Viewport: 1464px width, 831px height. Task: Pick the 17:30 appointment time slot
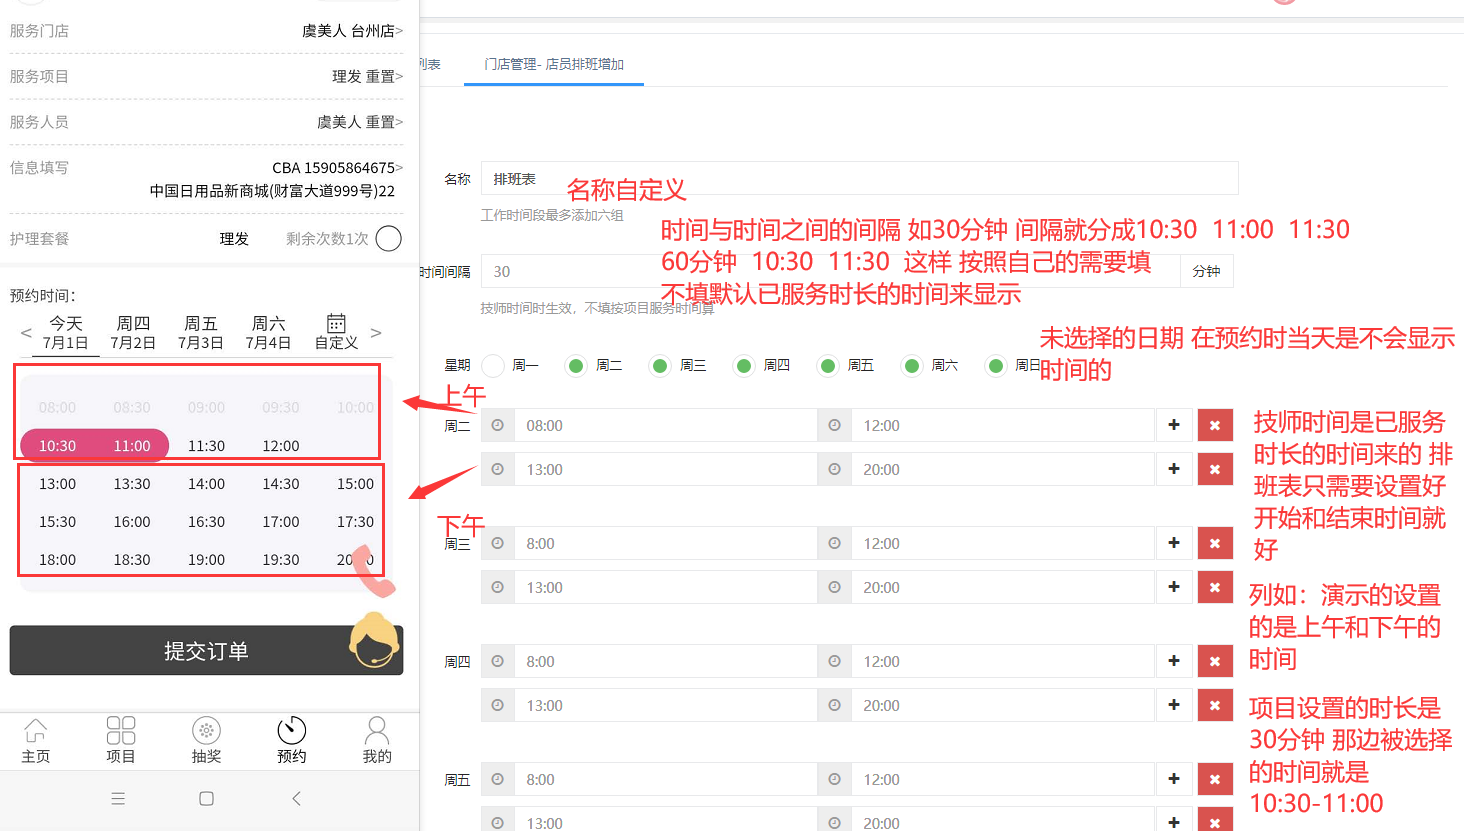pos(355,522)
